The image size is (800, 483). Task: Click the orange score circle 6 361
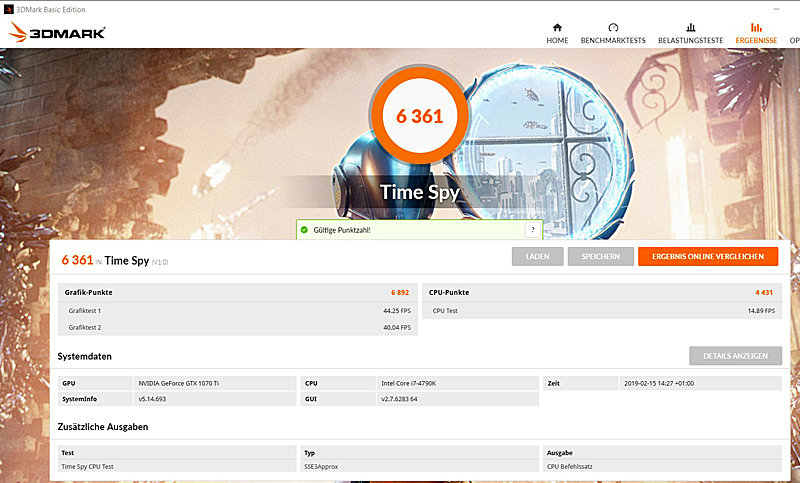(419, 115)
